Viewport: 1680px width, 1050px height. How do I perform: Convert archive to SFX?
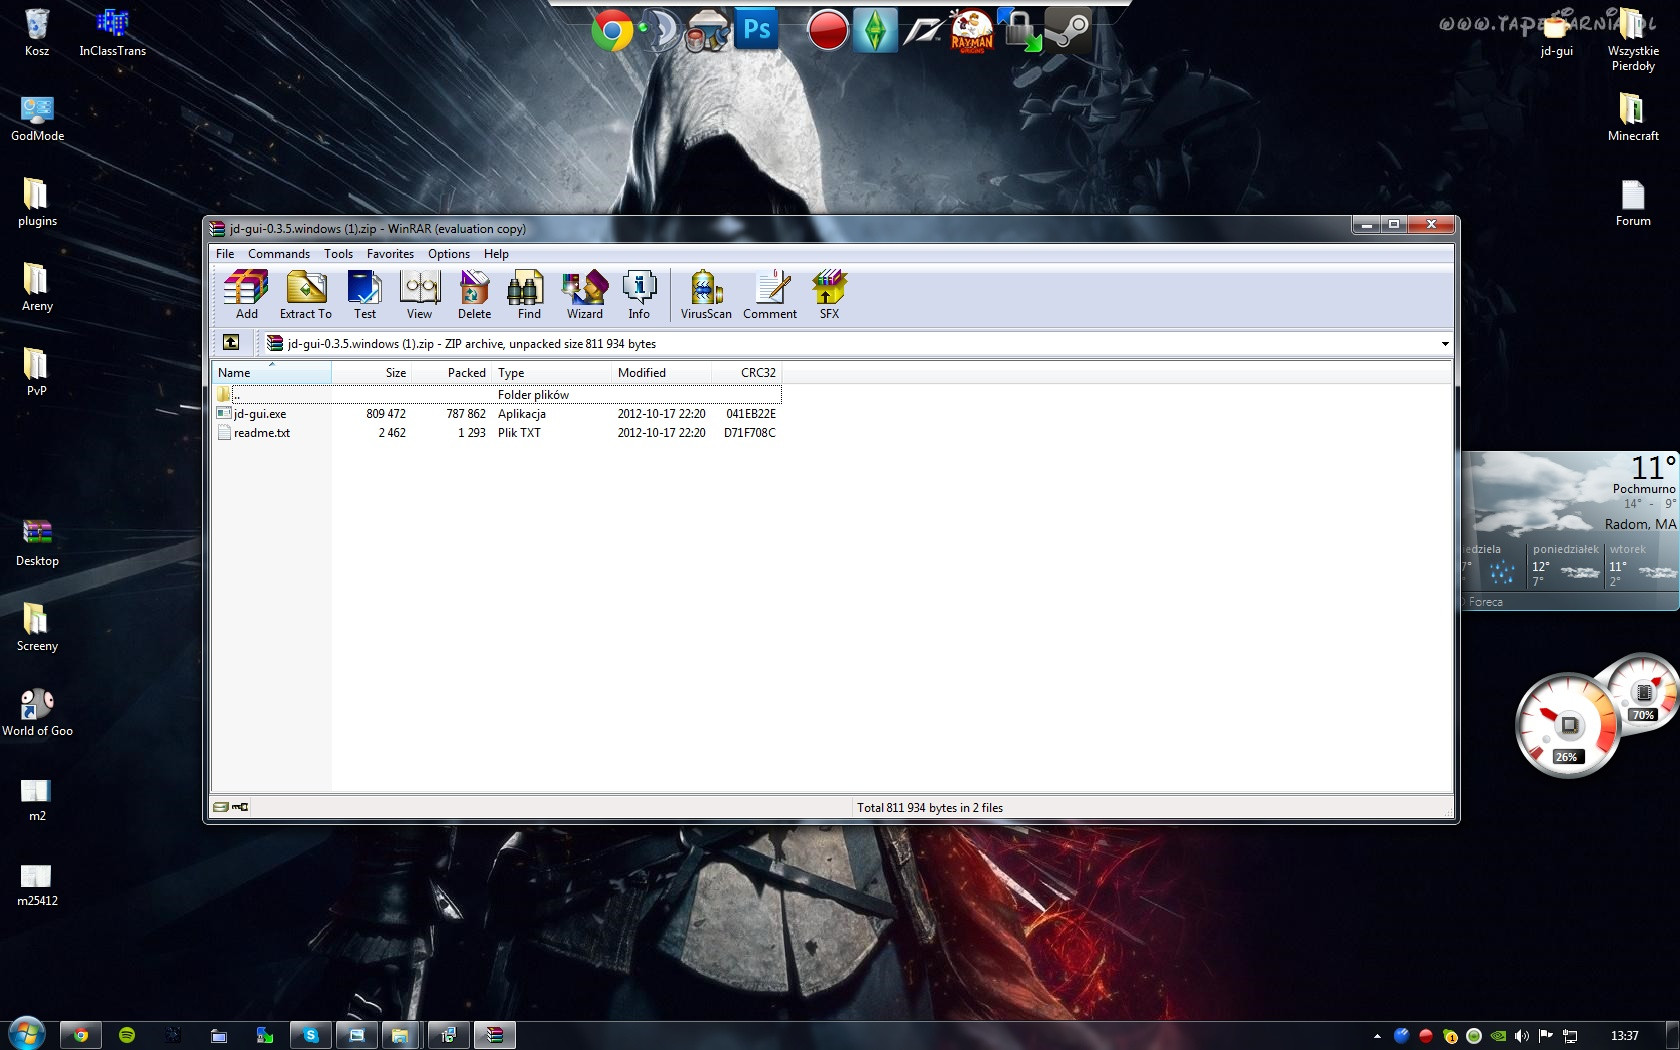click(829, 295)
